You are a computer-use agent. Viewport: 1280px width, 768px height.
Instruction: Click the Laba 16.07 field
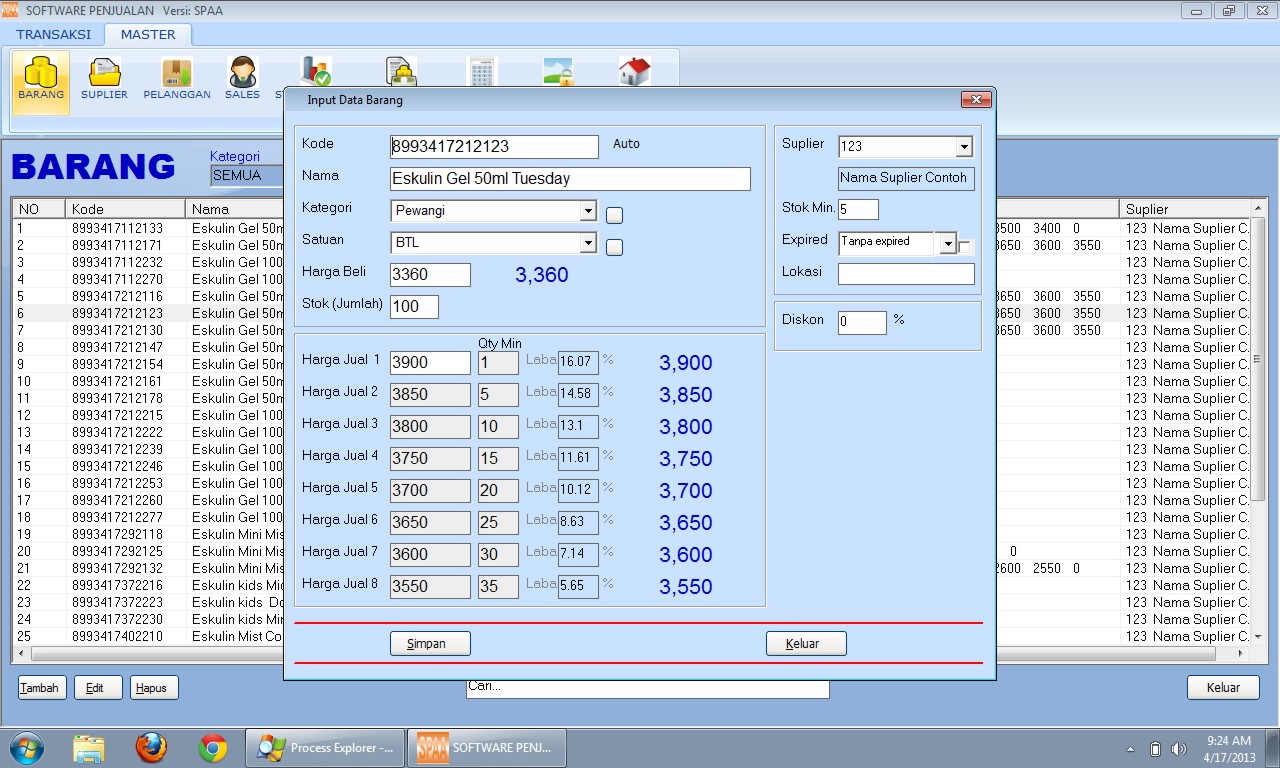tap(578, 363)
